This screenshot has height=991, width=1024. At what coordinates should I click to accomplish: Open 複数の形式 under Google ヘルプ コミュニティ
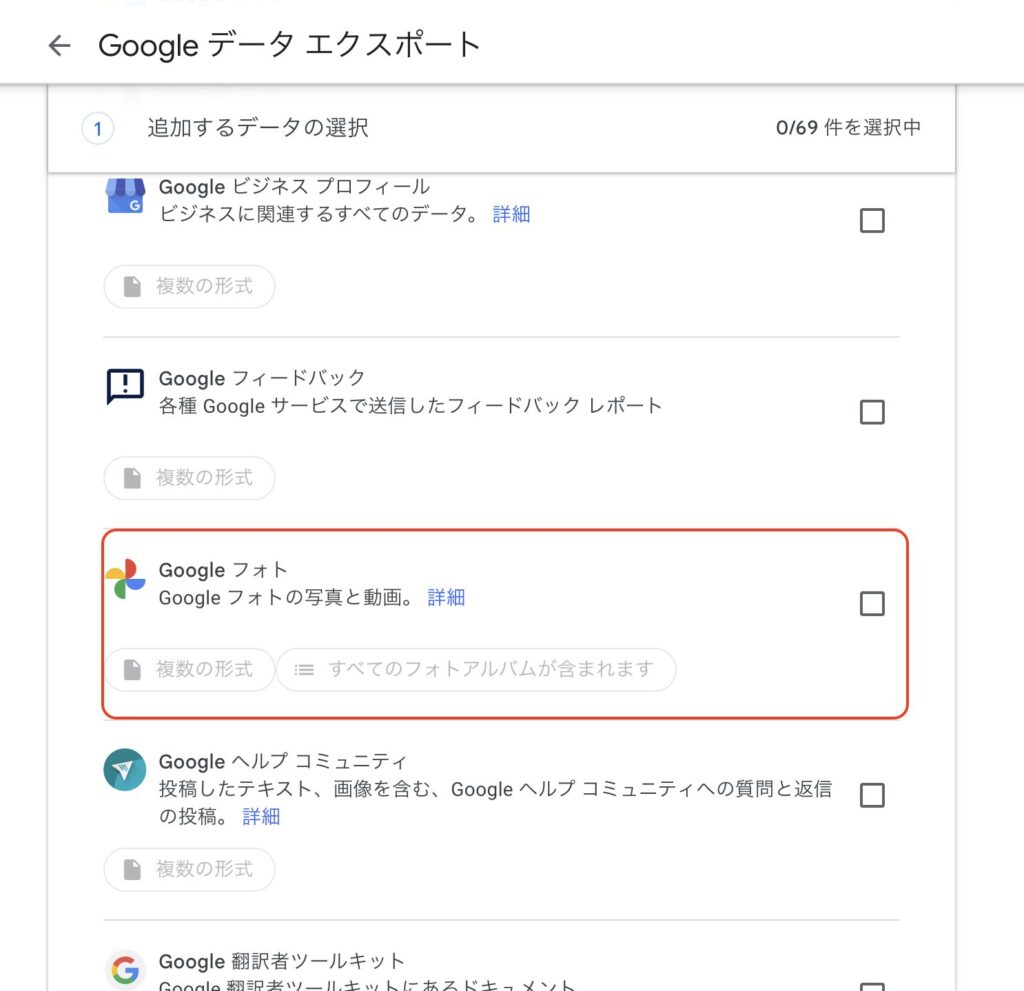189,869
